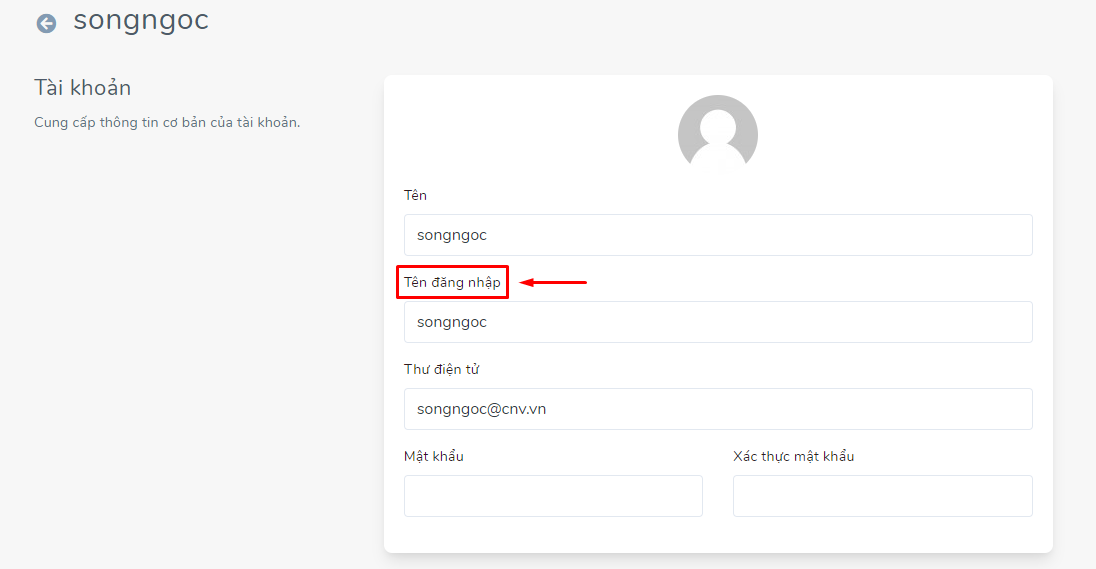This screenshot has width=1096, height=569.
Task: Focus the Tên đăng nhập input field
Action: [x=718, y=322]
